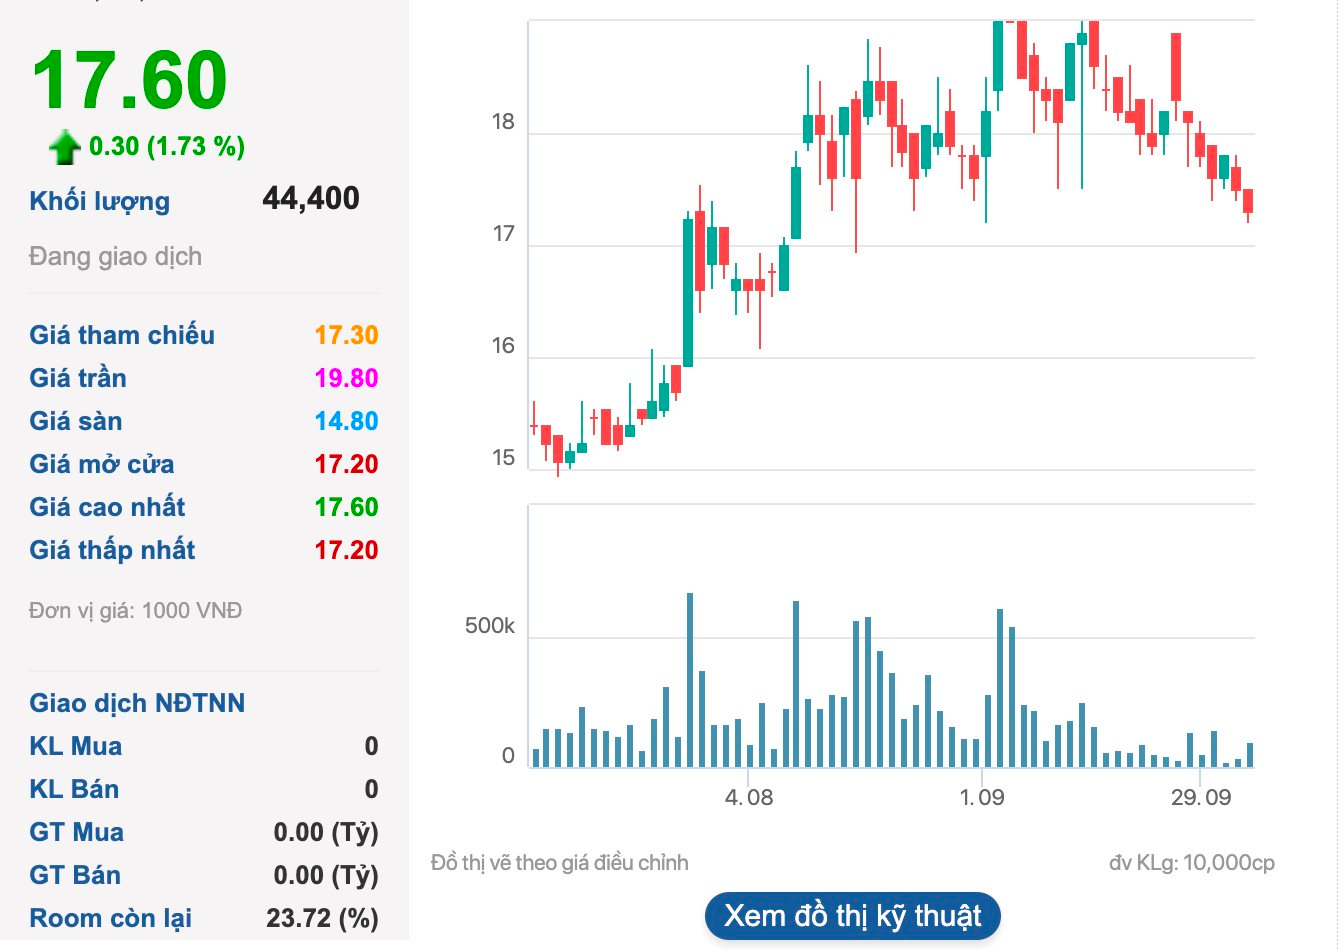Open the 'Xem đồ thị kỹ thuật' button
Viewport: 1338px width, 950px height.
click(852, 916)
